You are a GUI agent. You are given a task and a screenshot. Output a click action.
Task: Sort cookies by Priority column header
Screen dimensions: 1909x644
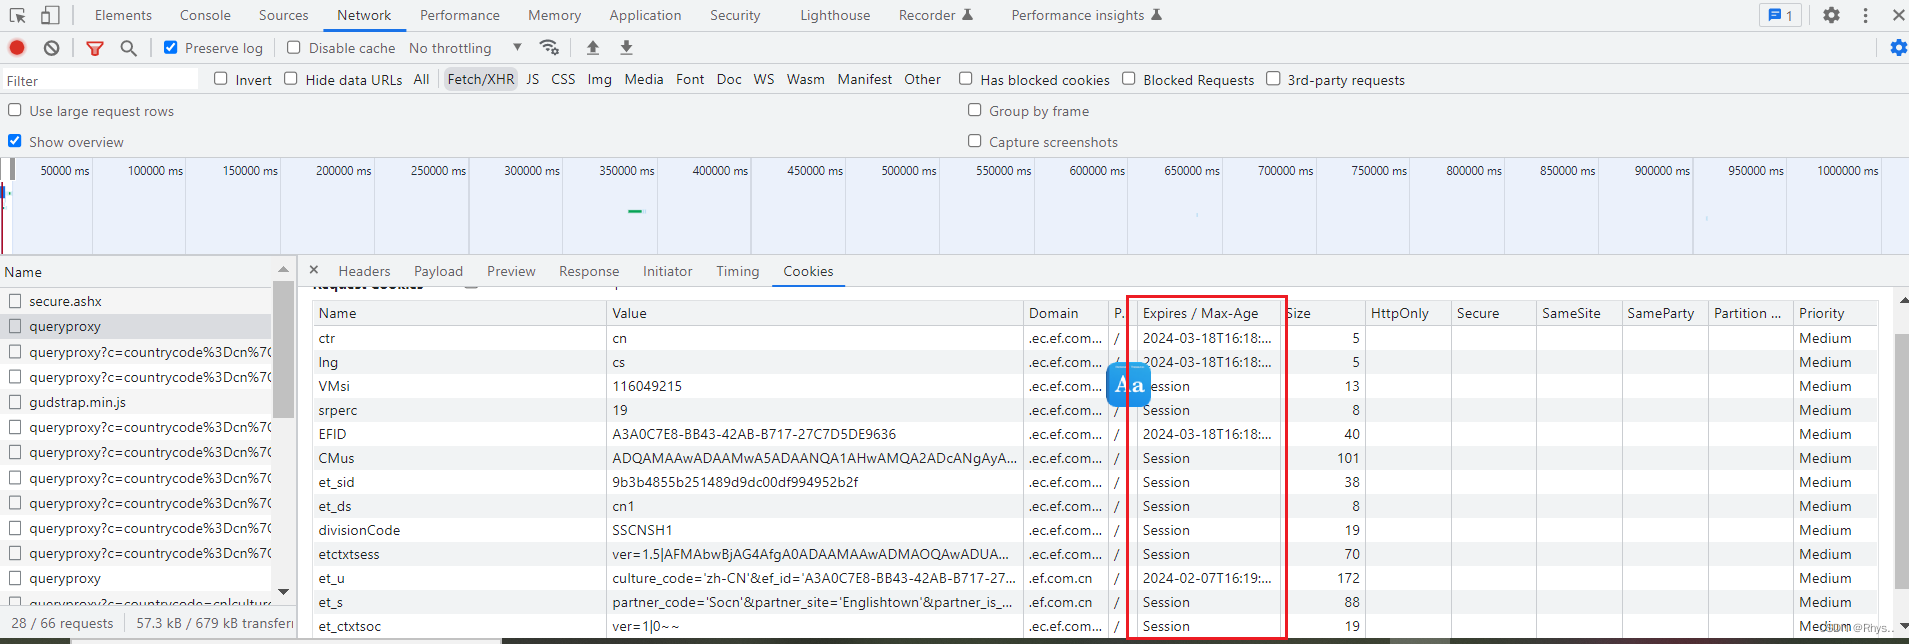1835,313
